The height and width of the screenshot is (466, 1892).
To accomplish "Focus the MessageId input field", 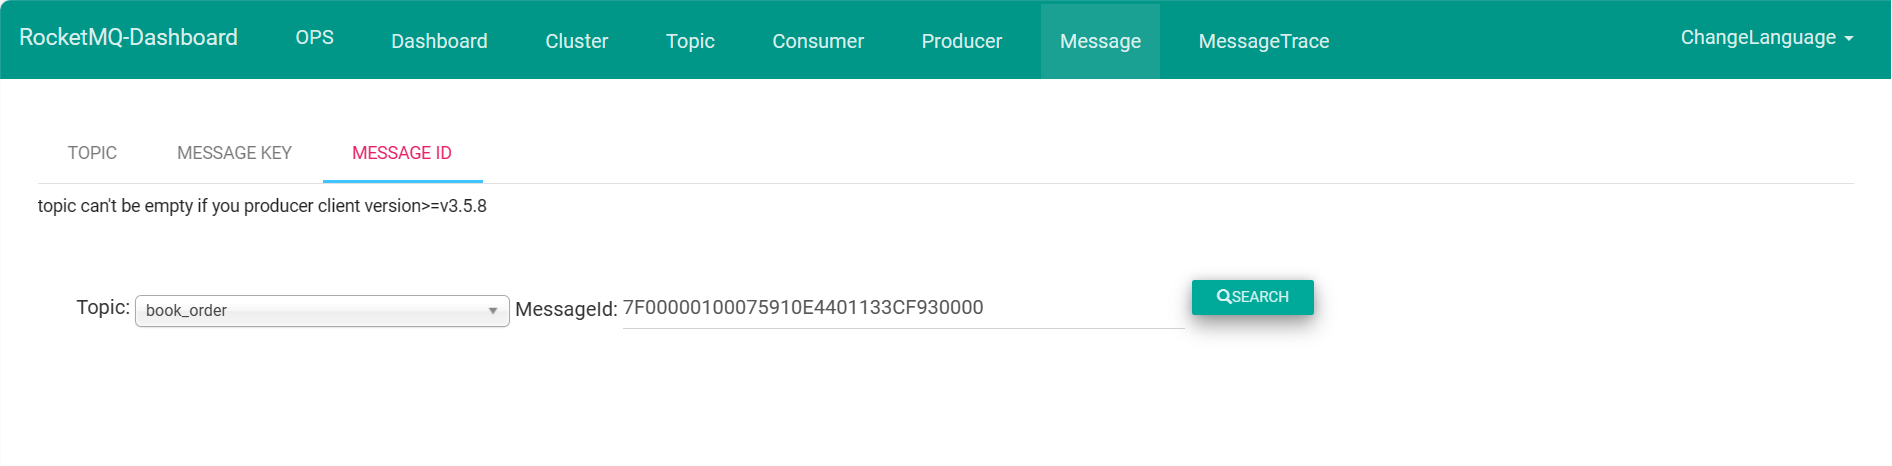I will 902,308.
